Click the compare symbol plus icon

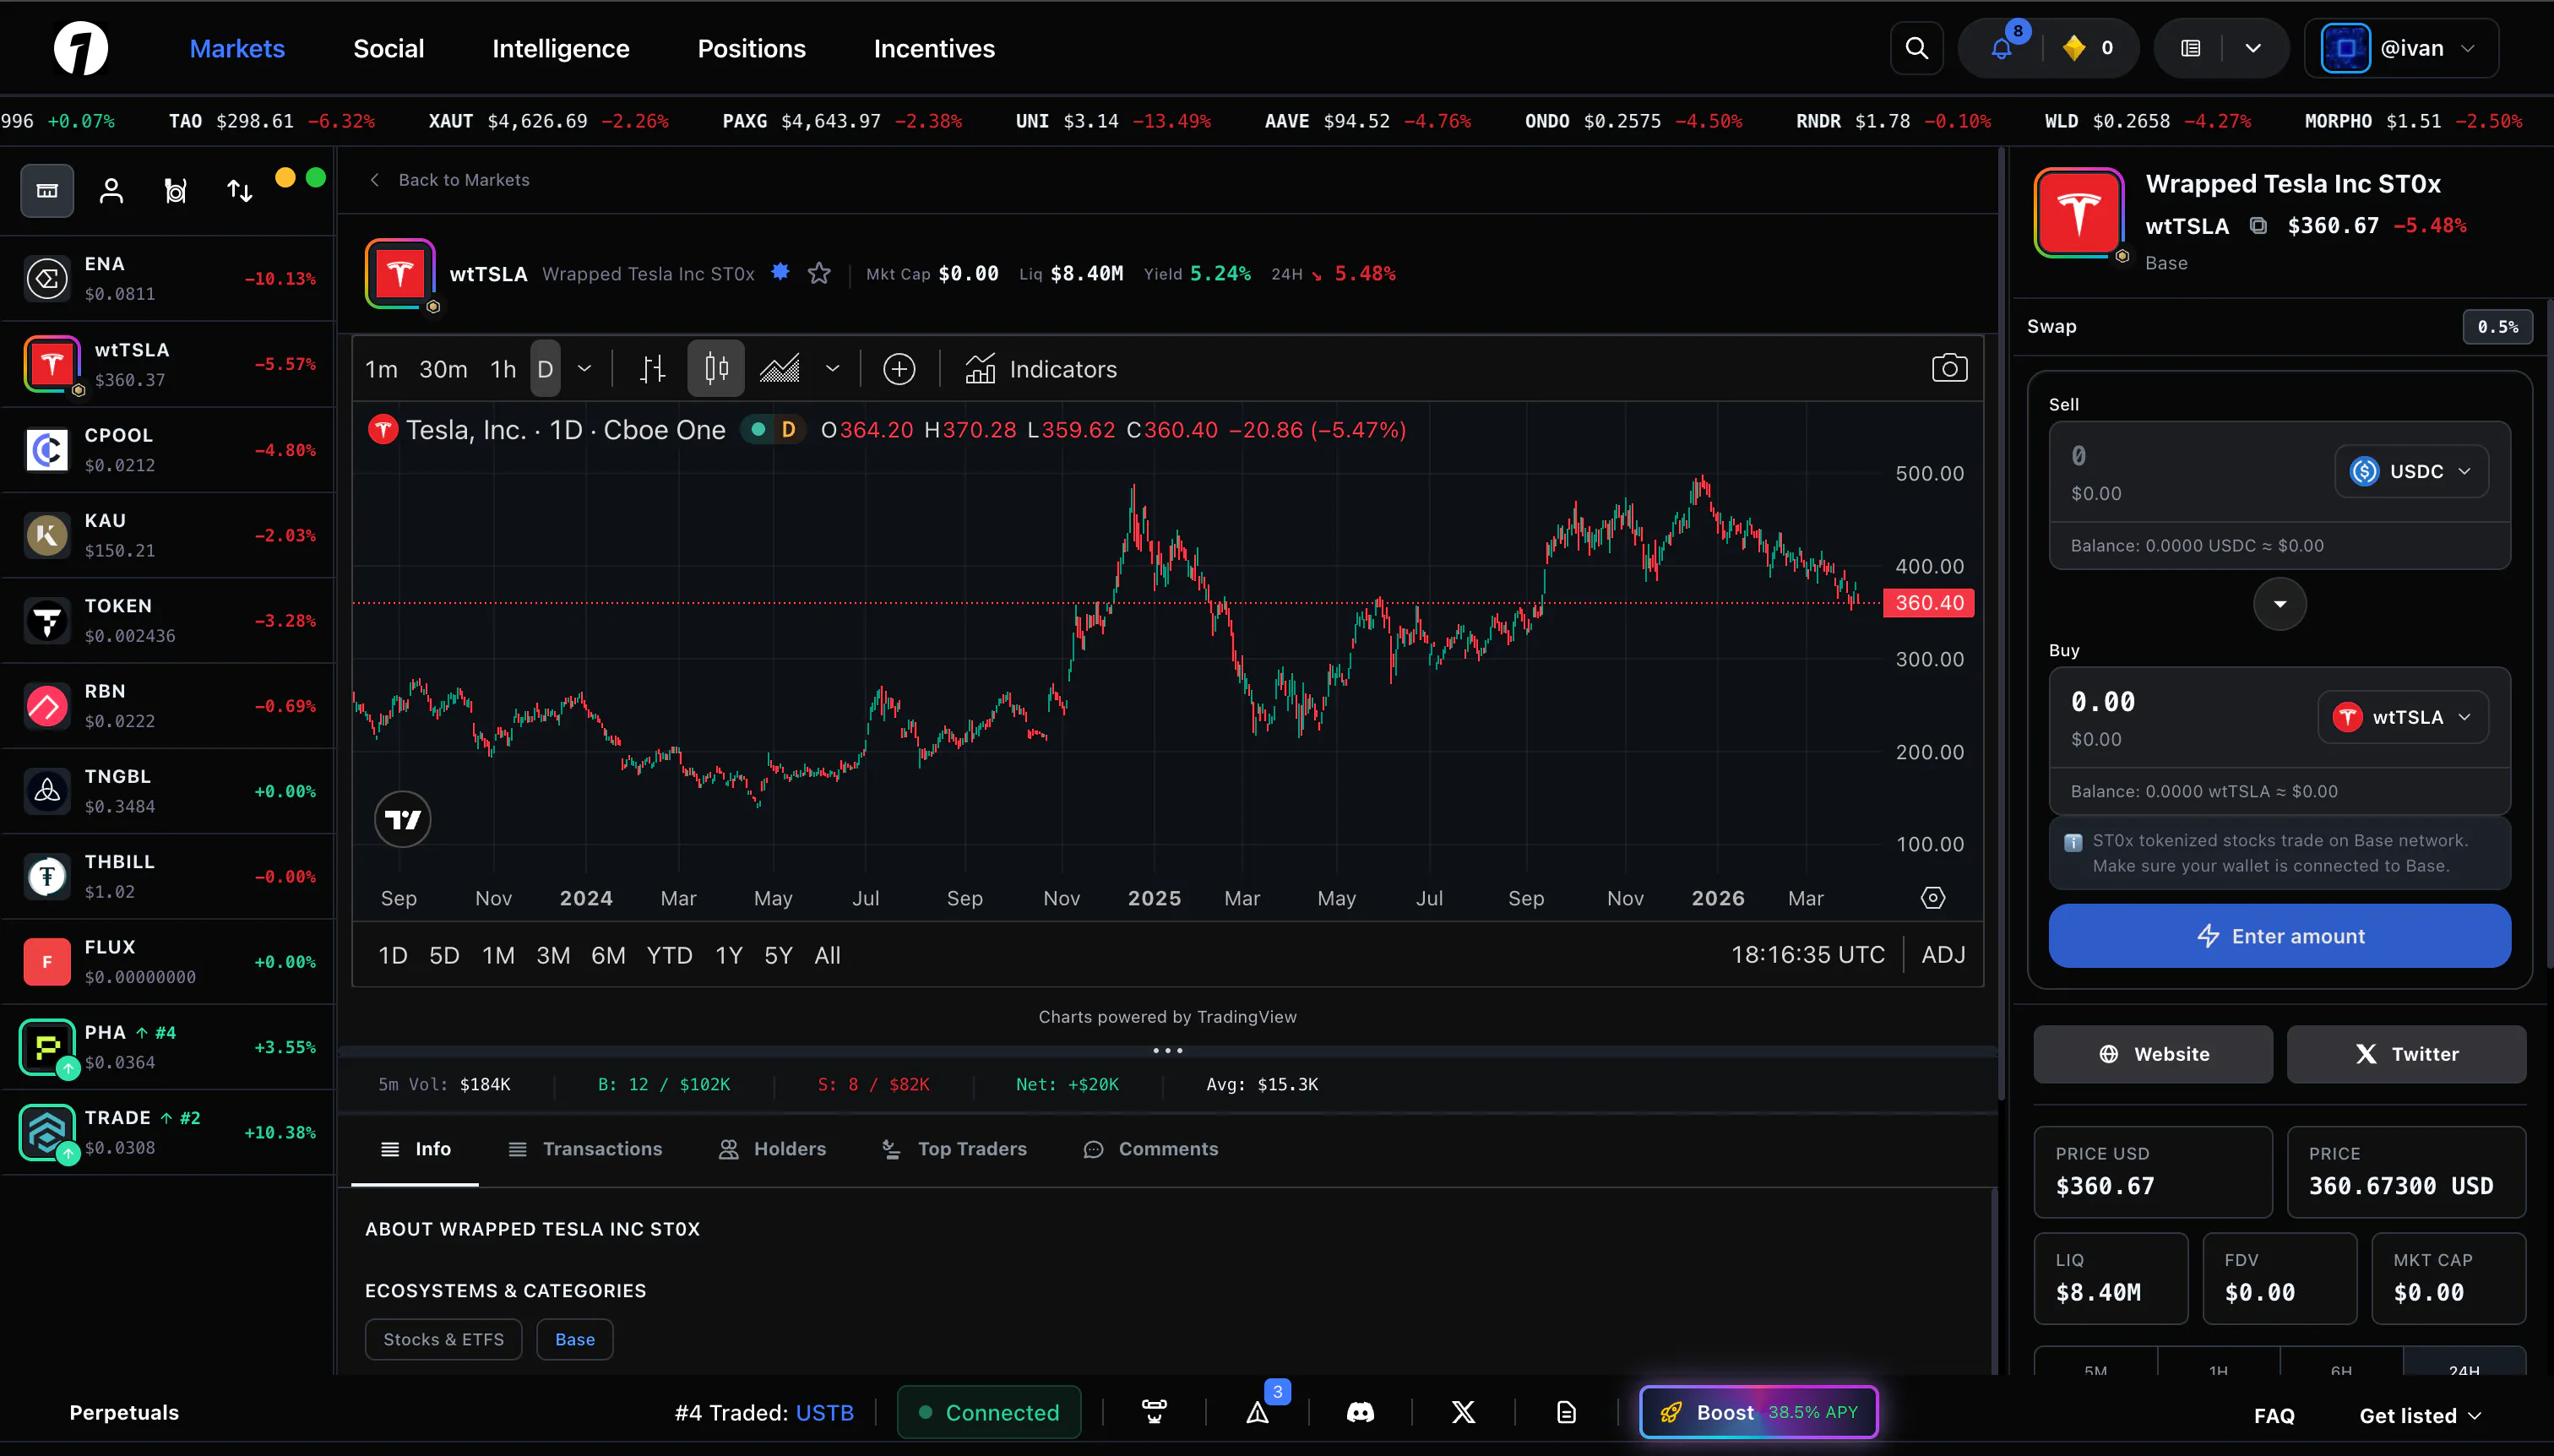[x=899, y=369]
